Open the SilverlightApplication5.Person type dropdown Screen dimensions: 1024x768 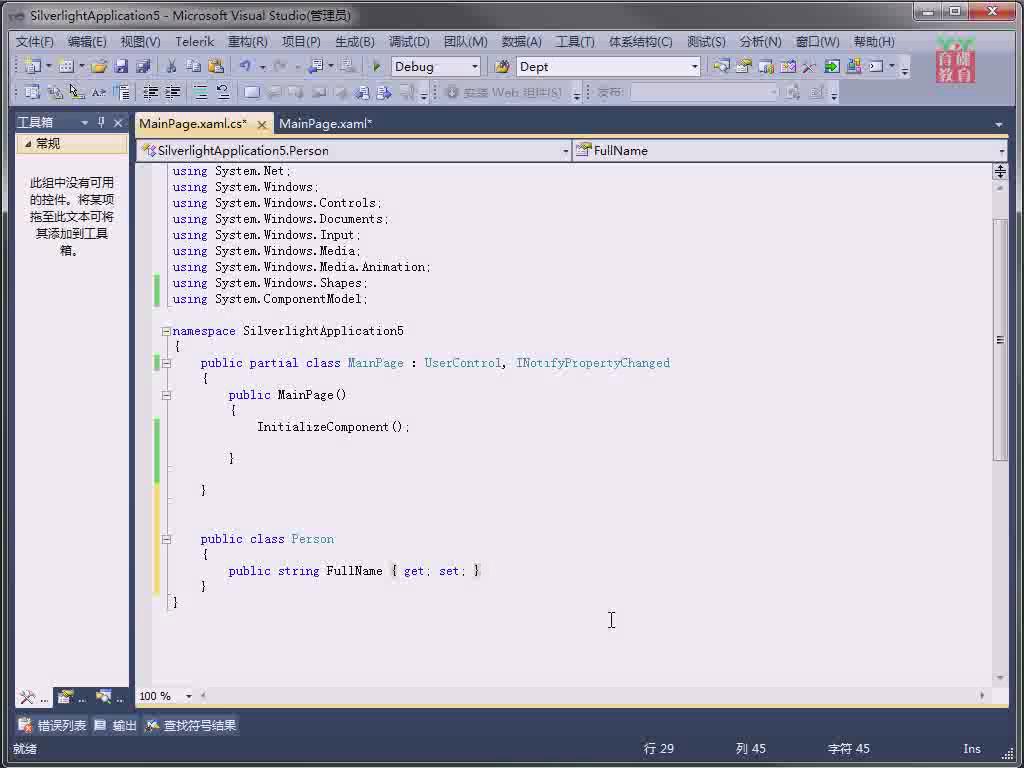[566, 151]
